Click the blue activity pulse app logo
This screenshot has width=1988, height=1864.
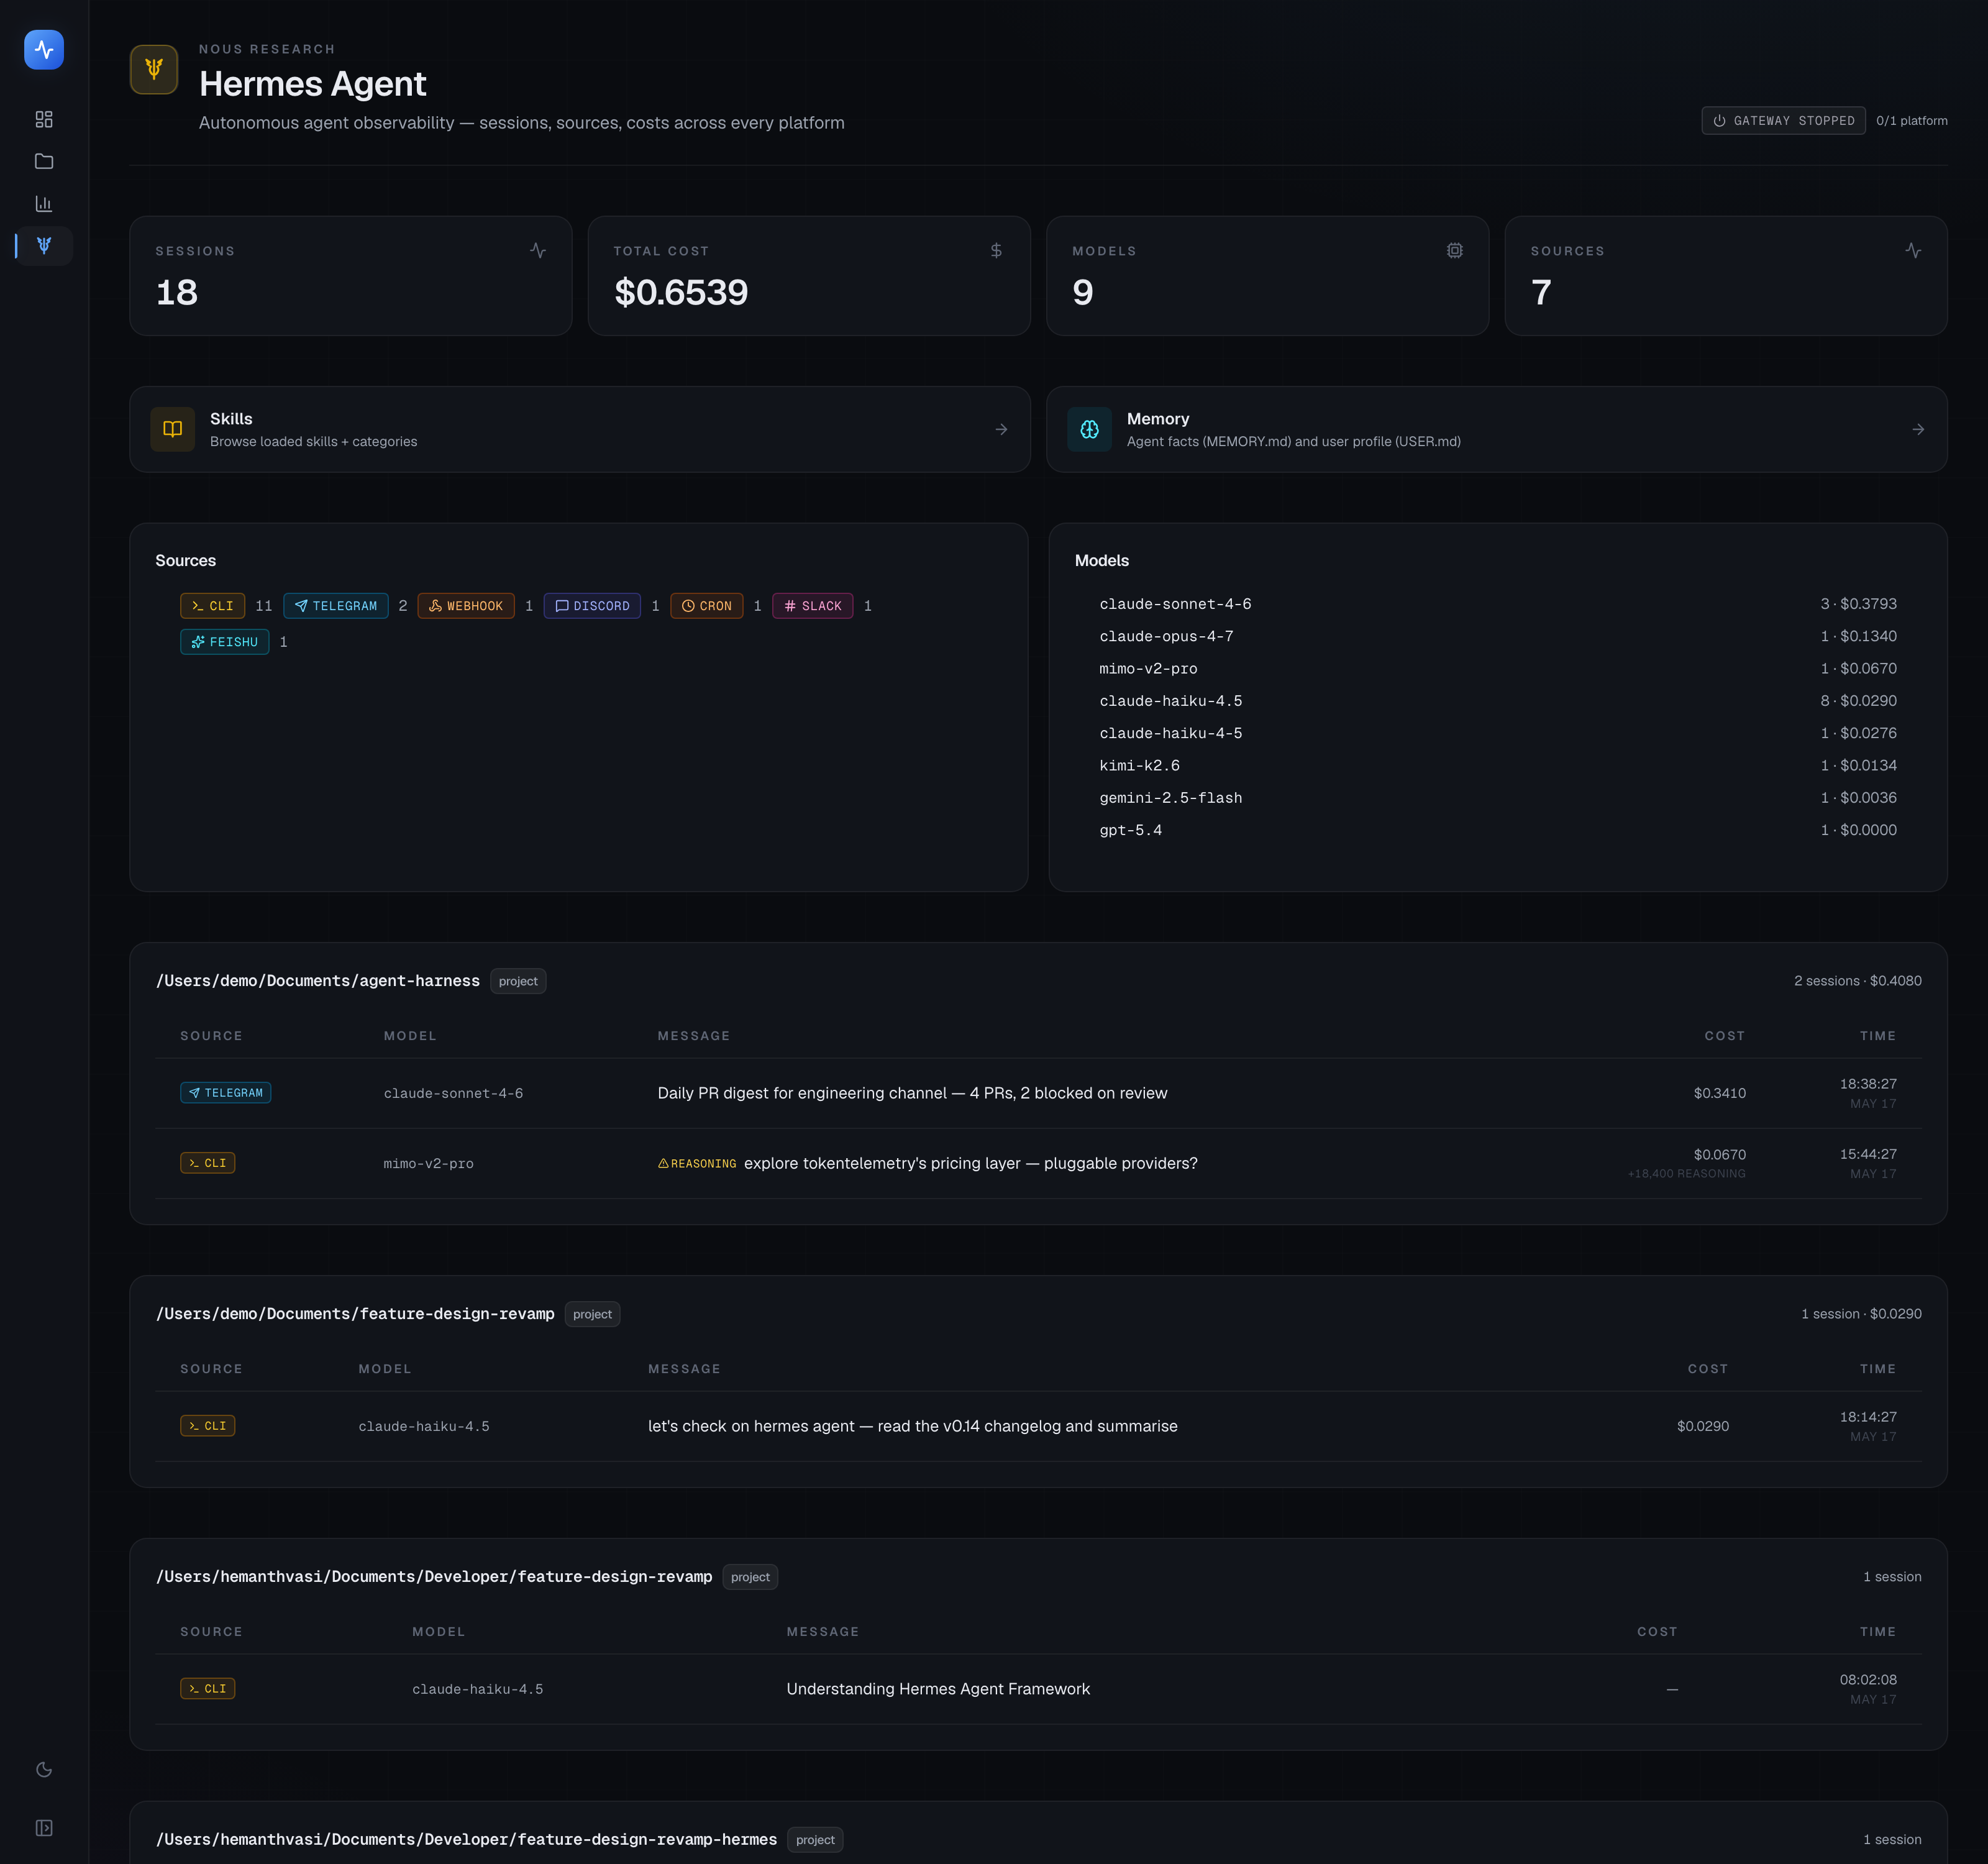(44, 50)
